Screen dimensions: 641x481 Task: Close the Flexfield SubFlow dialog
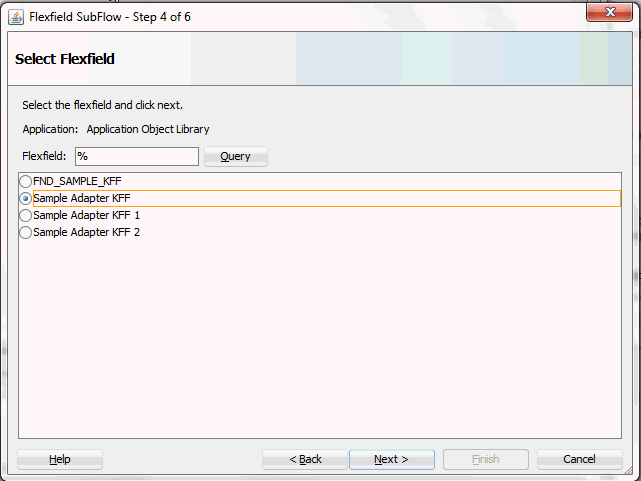click(609, 13)
